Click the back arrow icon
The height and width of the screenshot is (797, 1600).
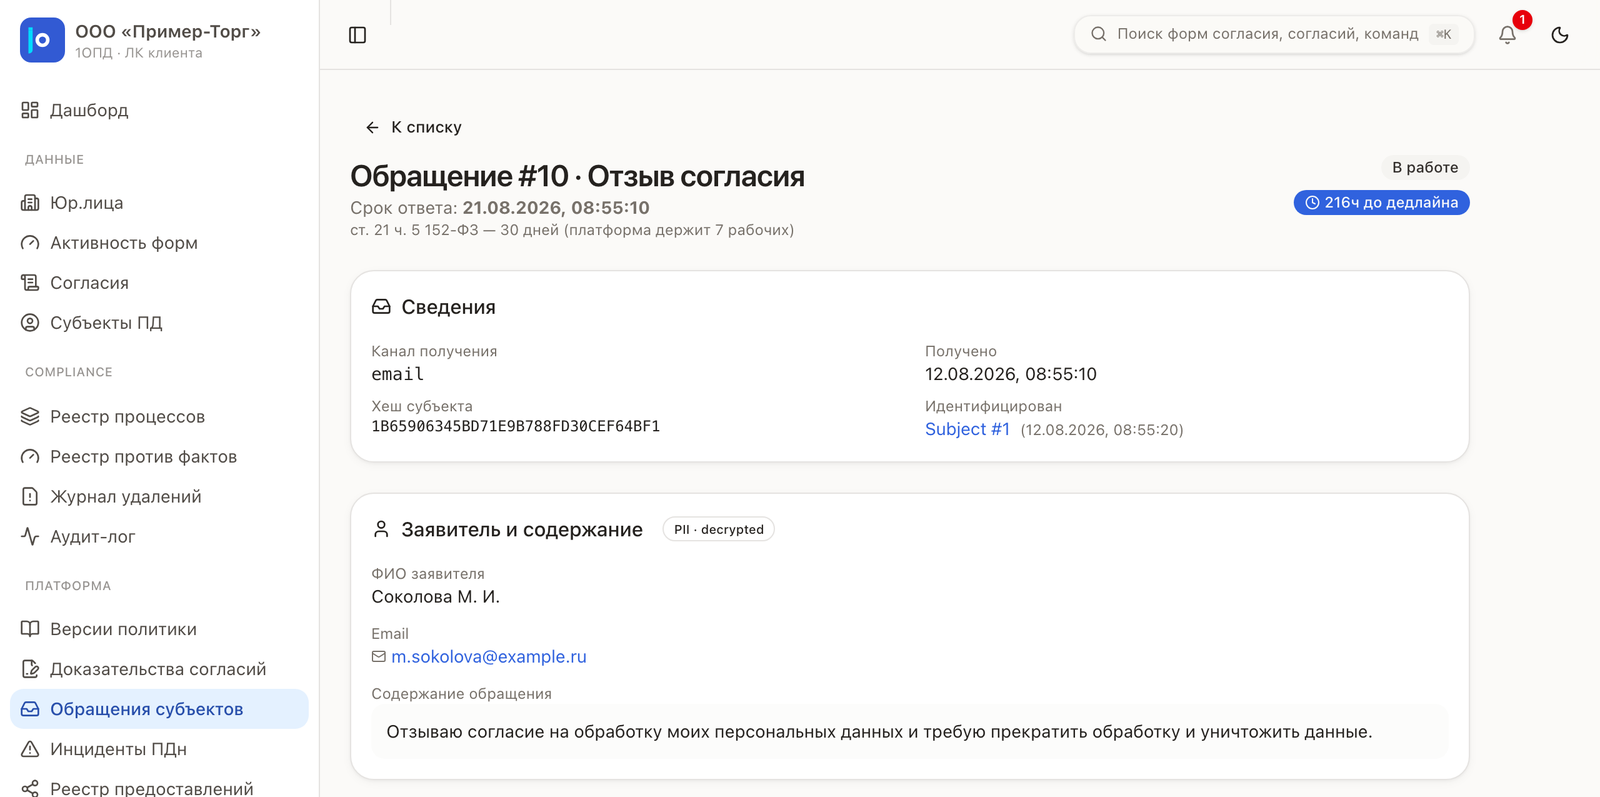[x=372, y=127]
